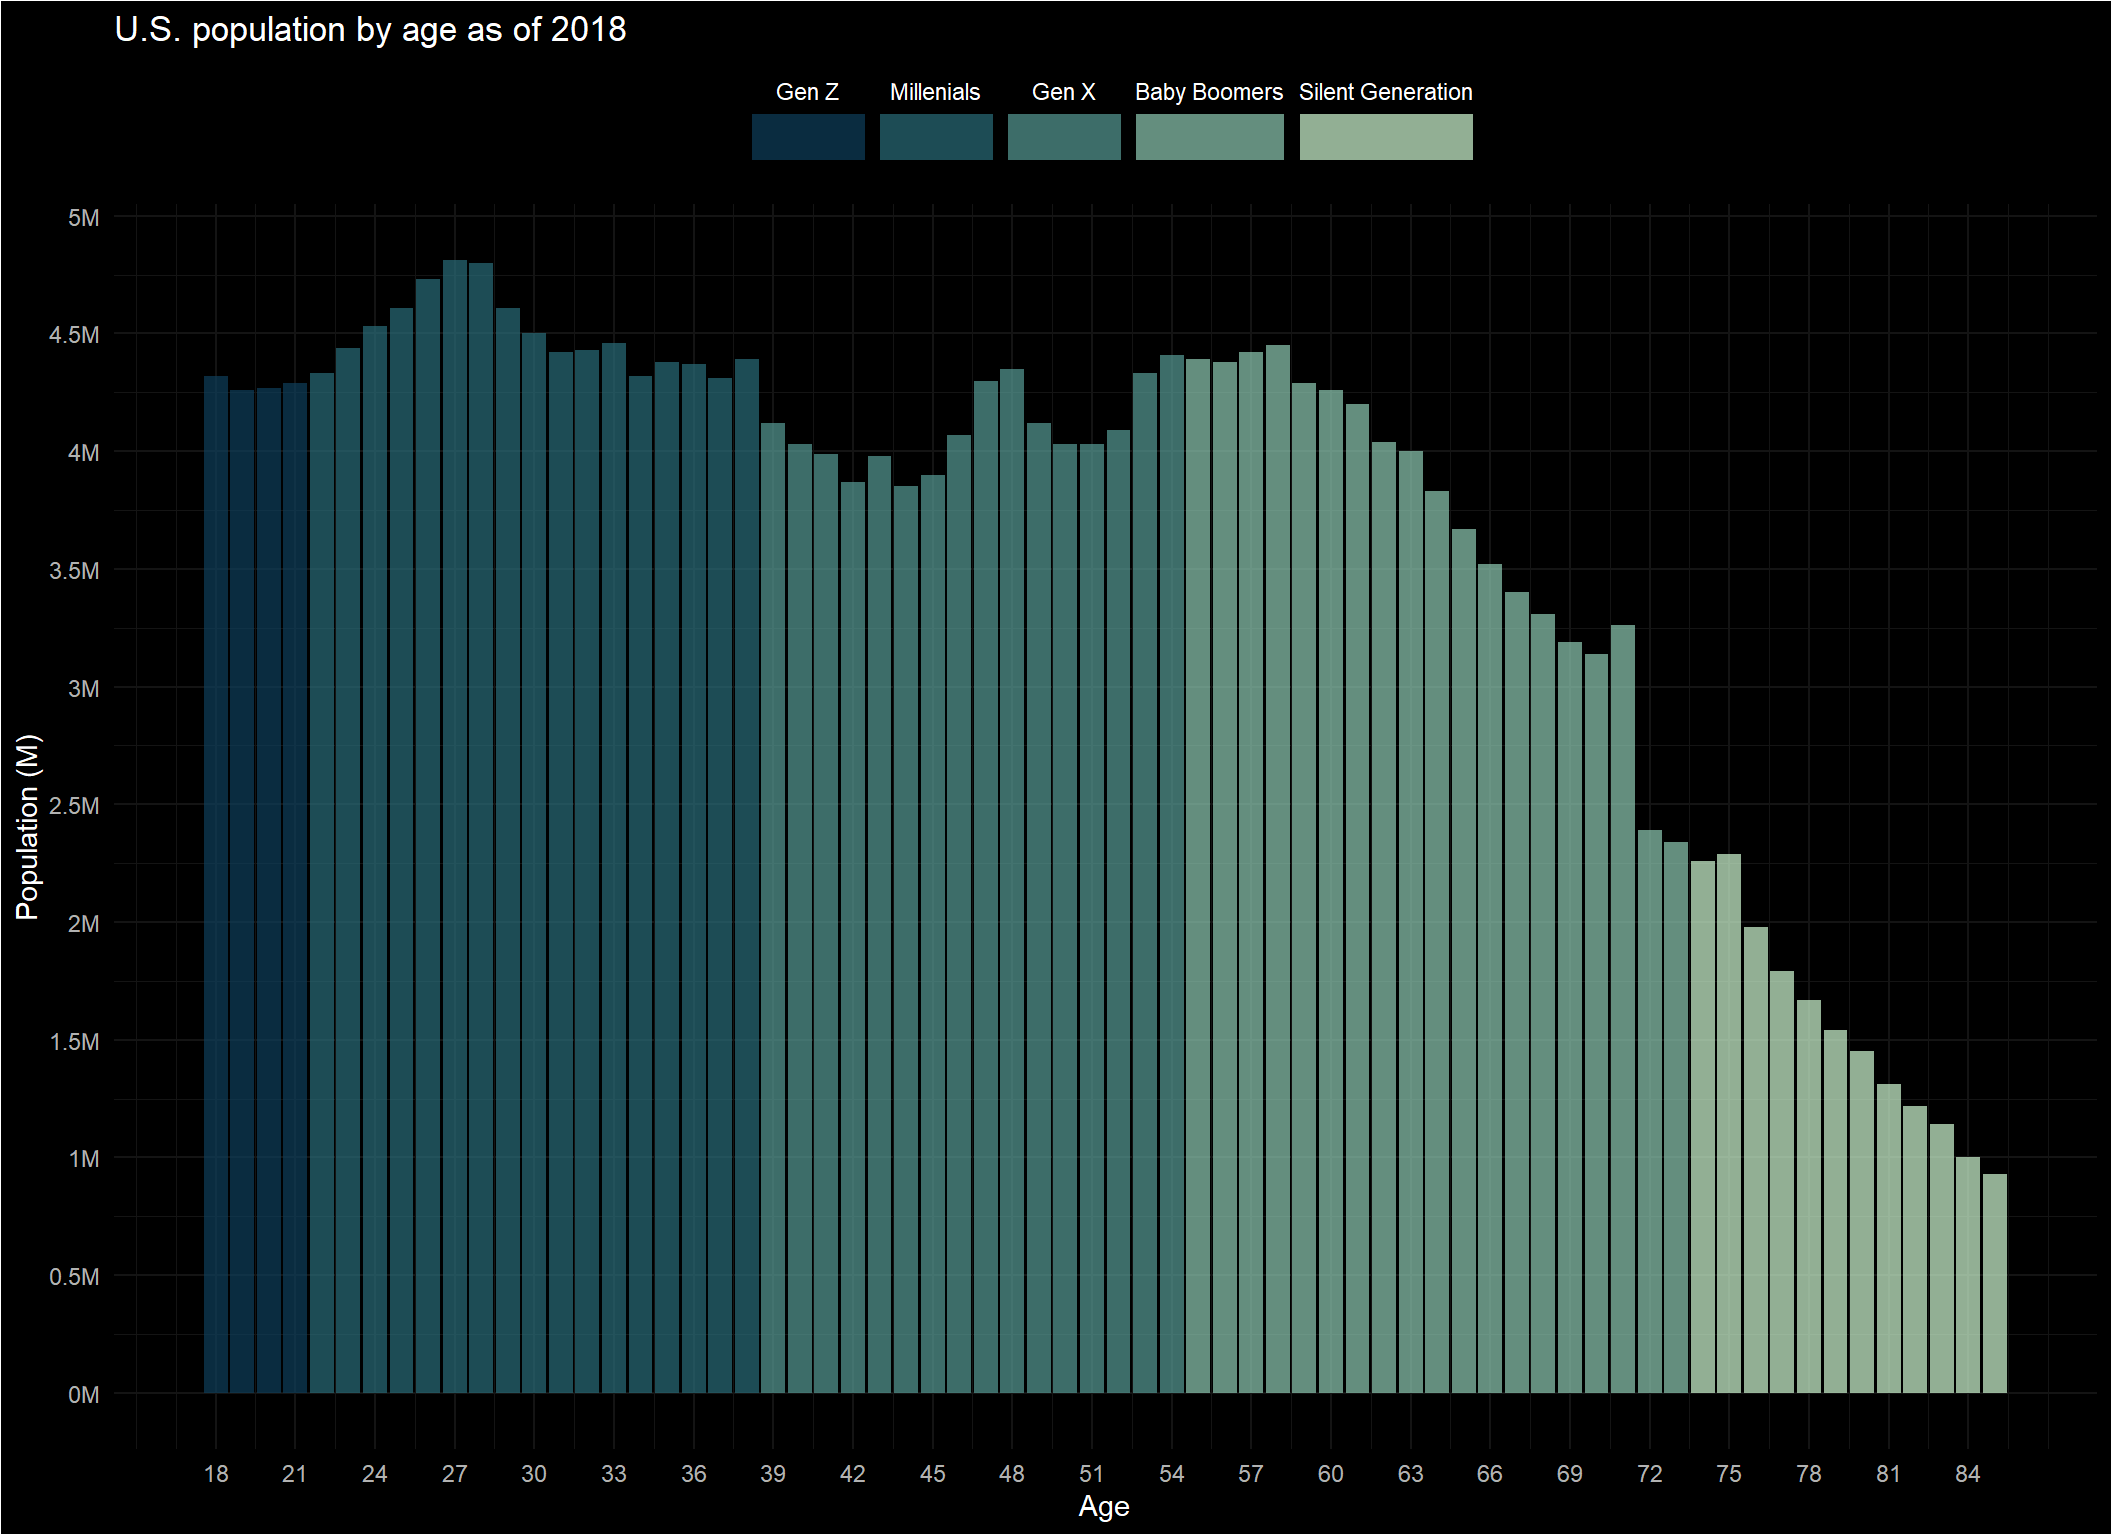2112x1536 pixels.
Task: Click the 5M y-axis tick label
Action: [84, 218]
